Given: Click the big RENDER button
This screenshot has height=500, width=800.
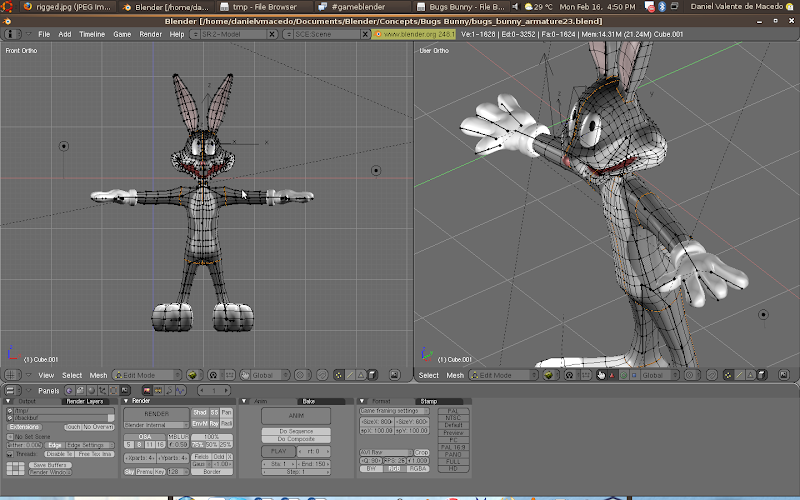Looking at the screenshot, I should [x=156, y=414].
